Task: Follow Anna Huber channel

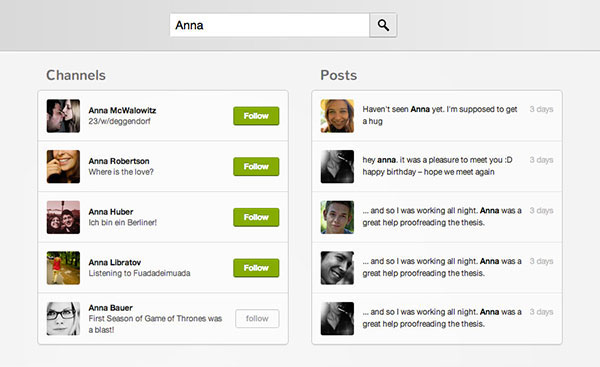Action: 256,217
